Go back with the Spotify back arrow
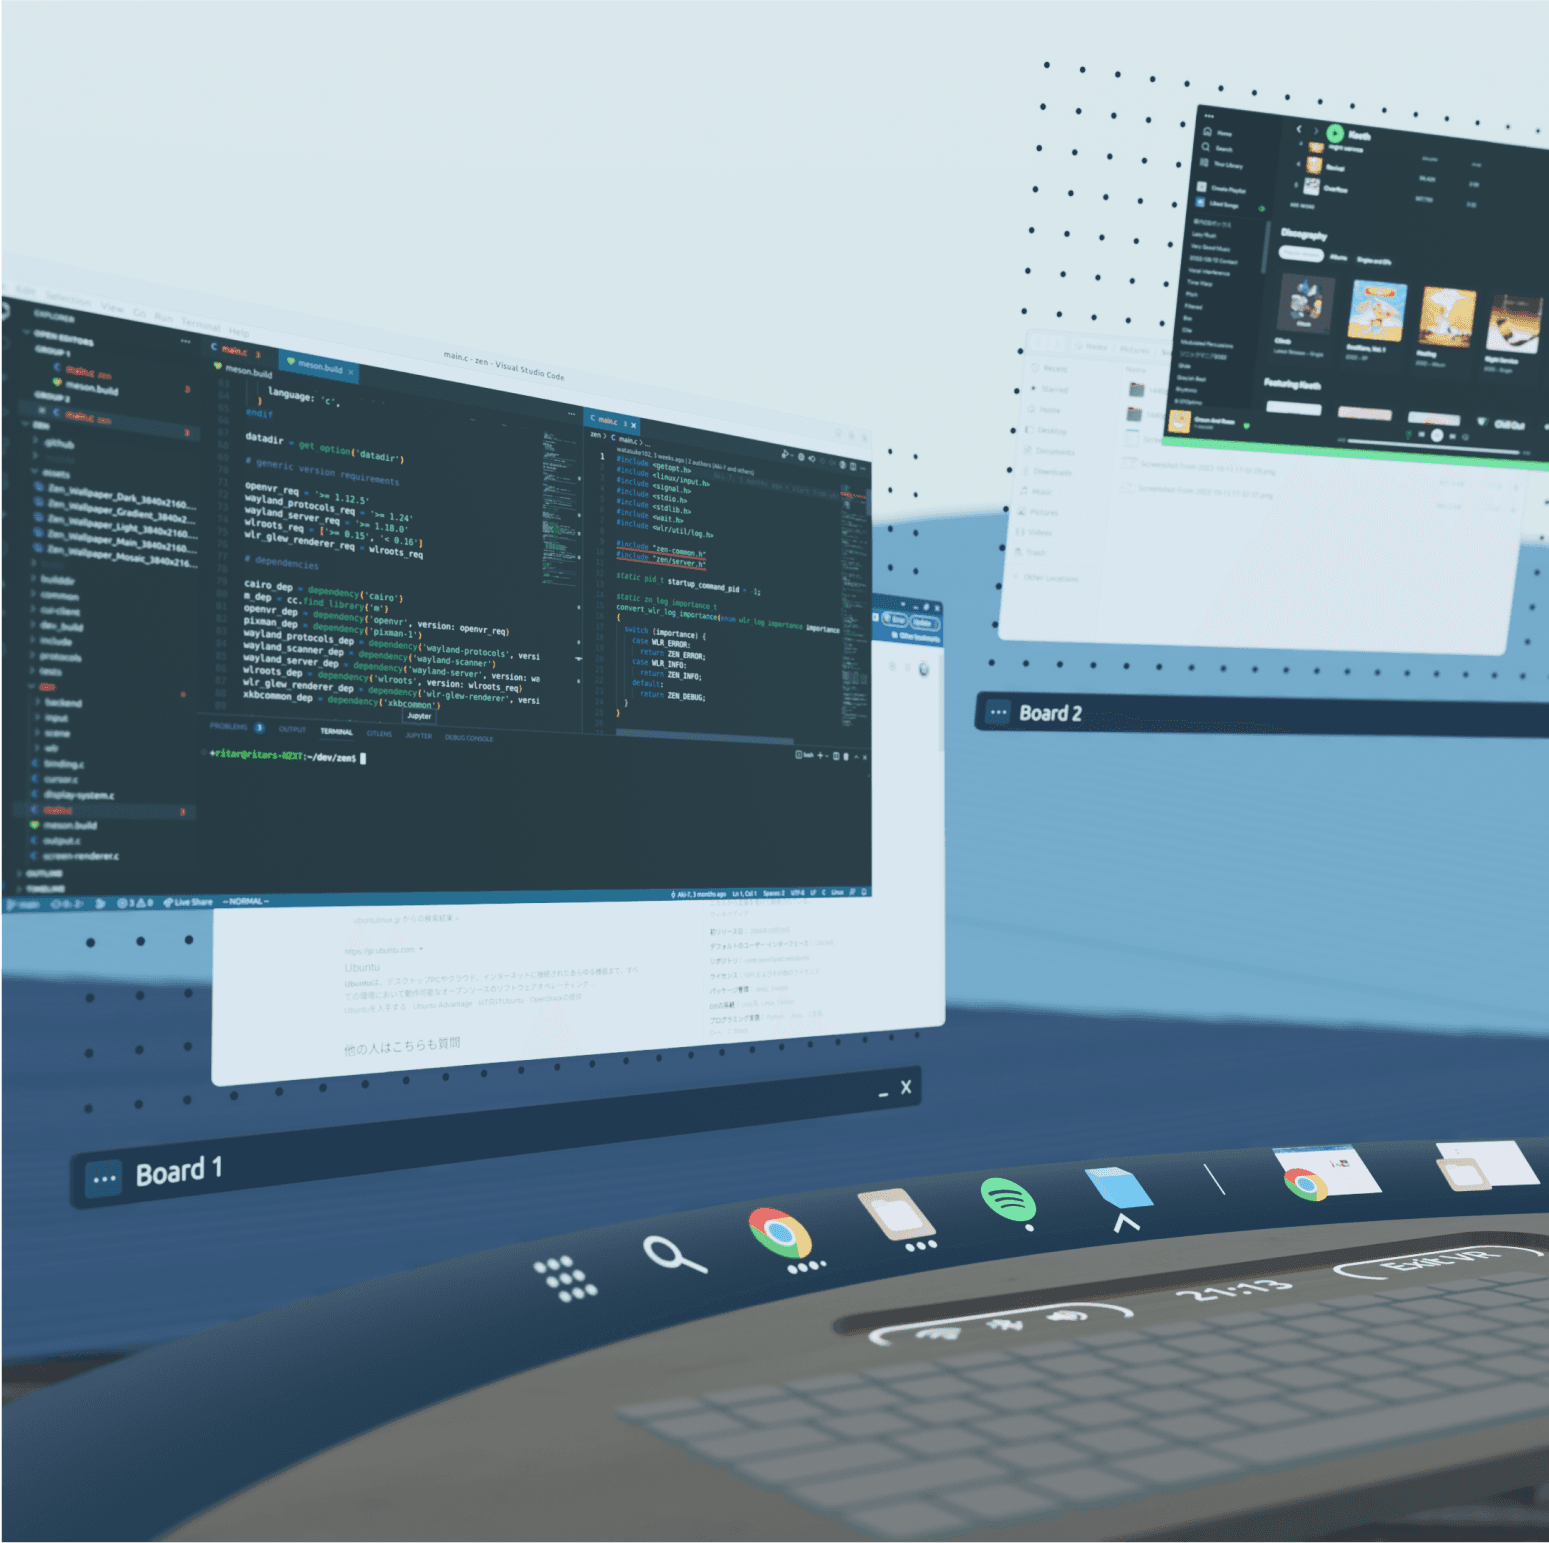 pos(1299,129)
